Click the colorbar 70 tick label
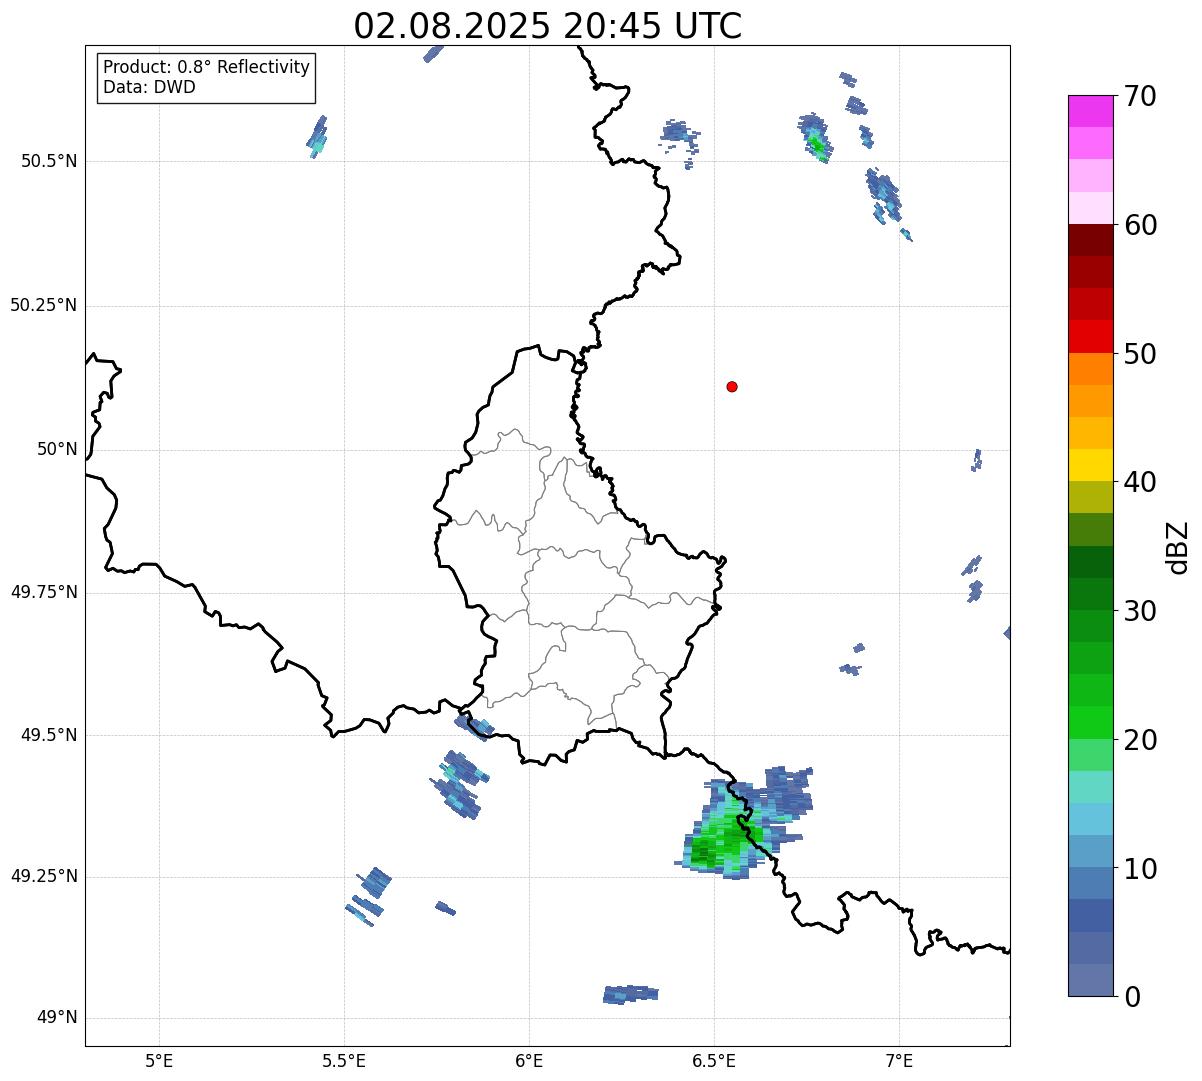 point(1140,96)
